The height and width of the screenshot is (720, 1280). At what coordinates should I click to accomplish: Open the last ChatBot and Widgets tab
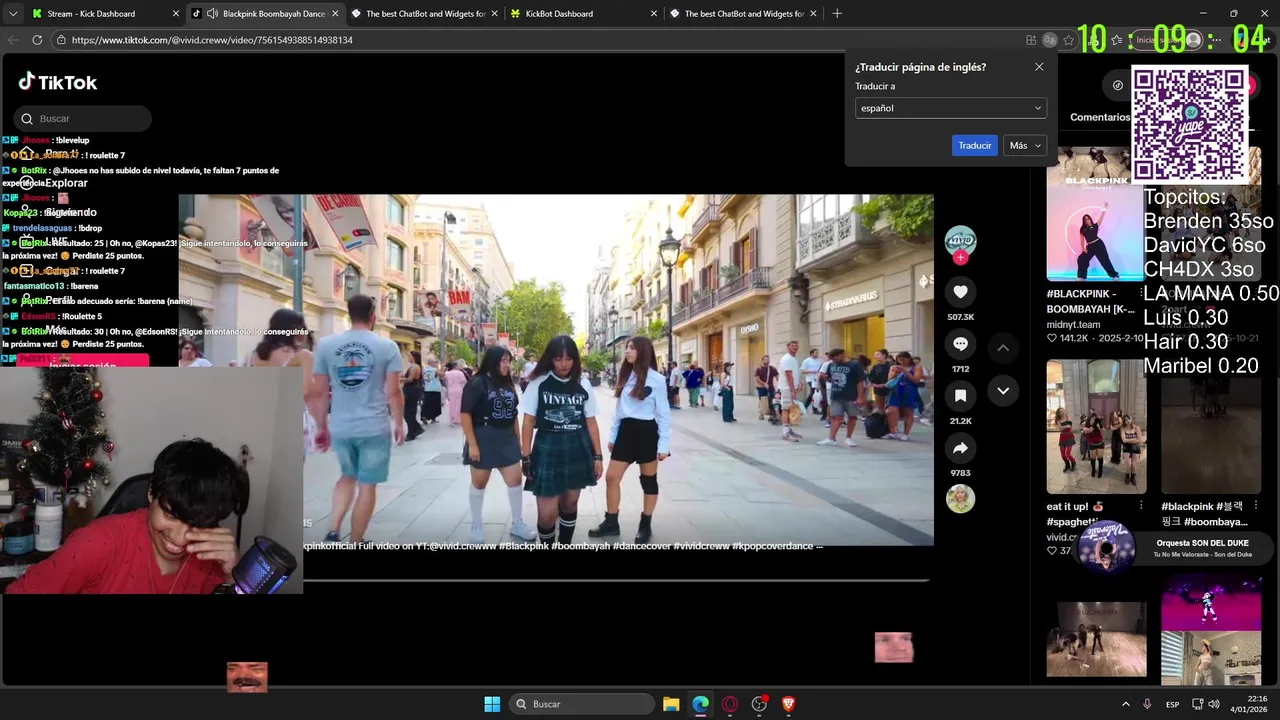744,14
